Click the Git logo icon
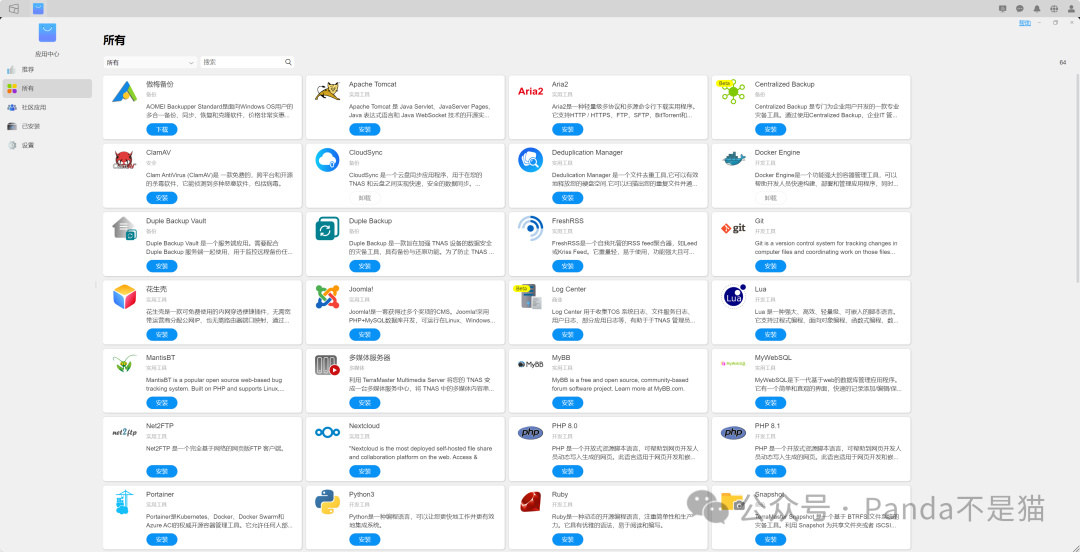The width and height of the screenshot is (1080, 552). [733, 228]
